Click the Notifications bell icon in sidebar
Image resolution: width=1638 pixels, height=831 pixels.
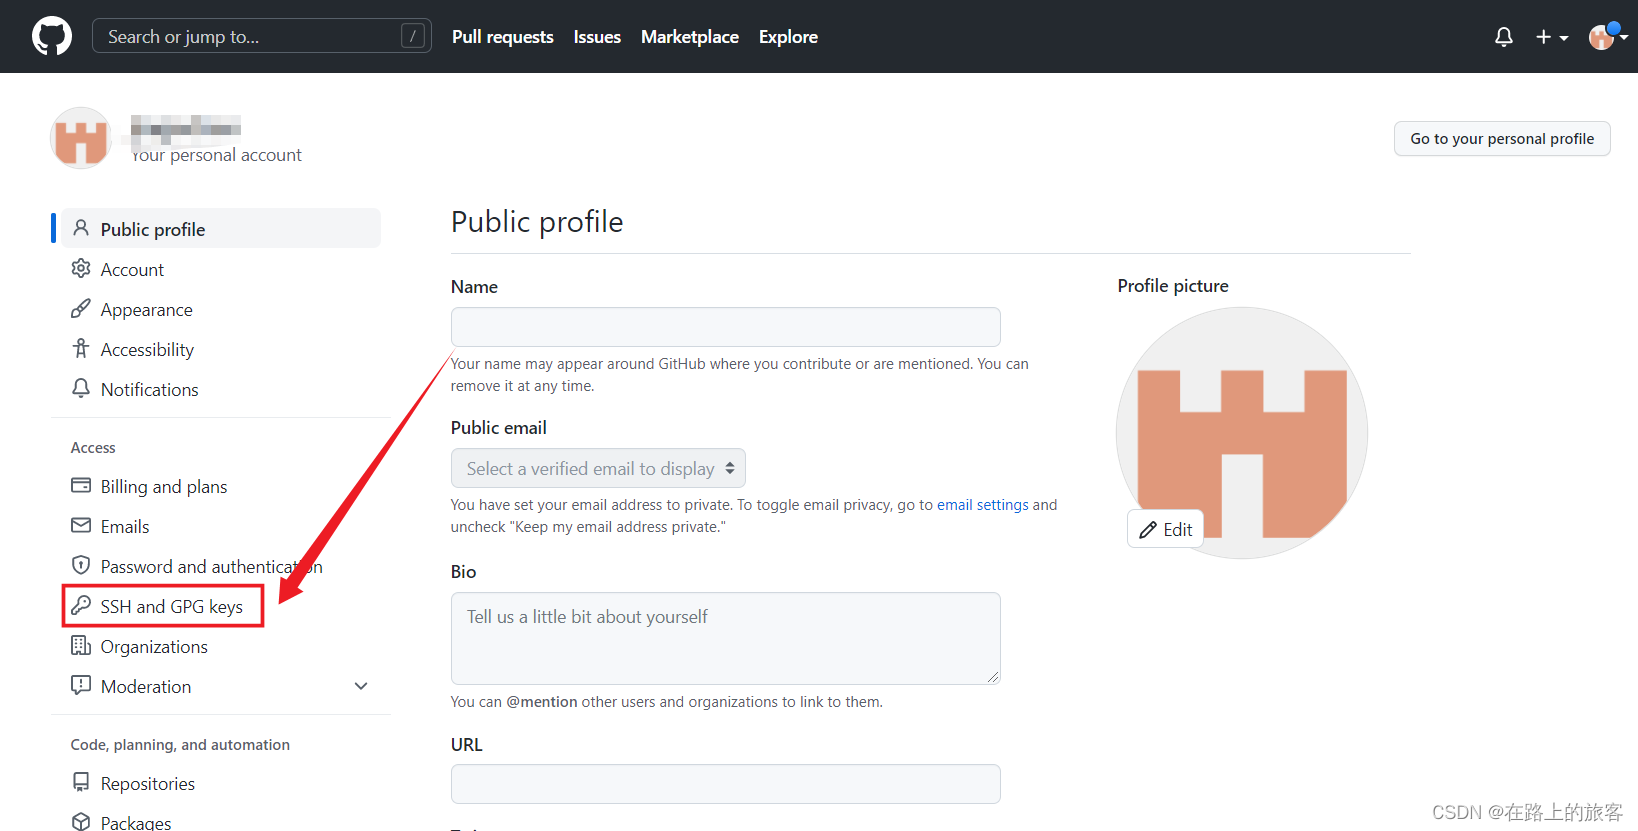[81, 388]
